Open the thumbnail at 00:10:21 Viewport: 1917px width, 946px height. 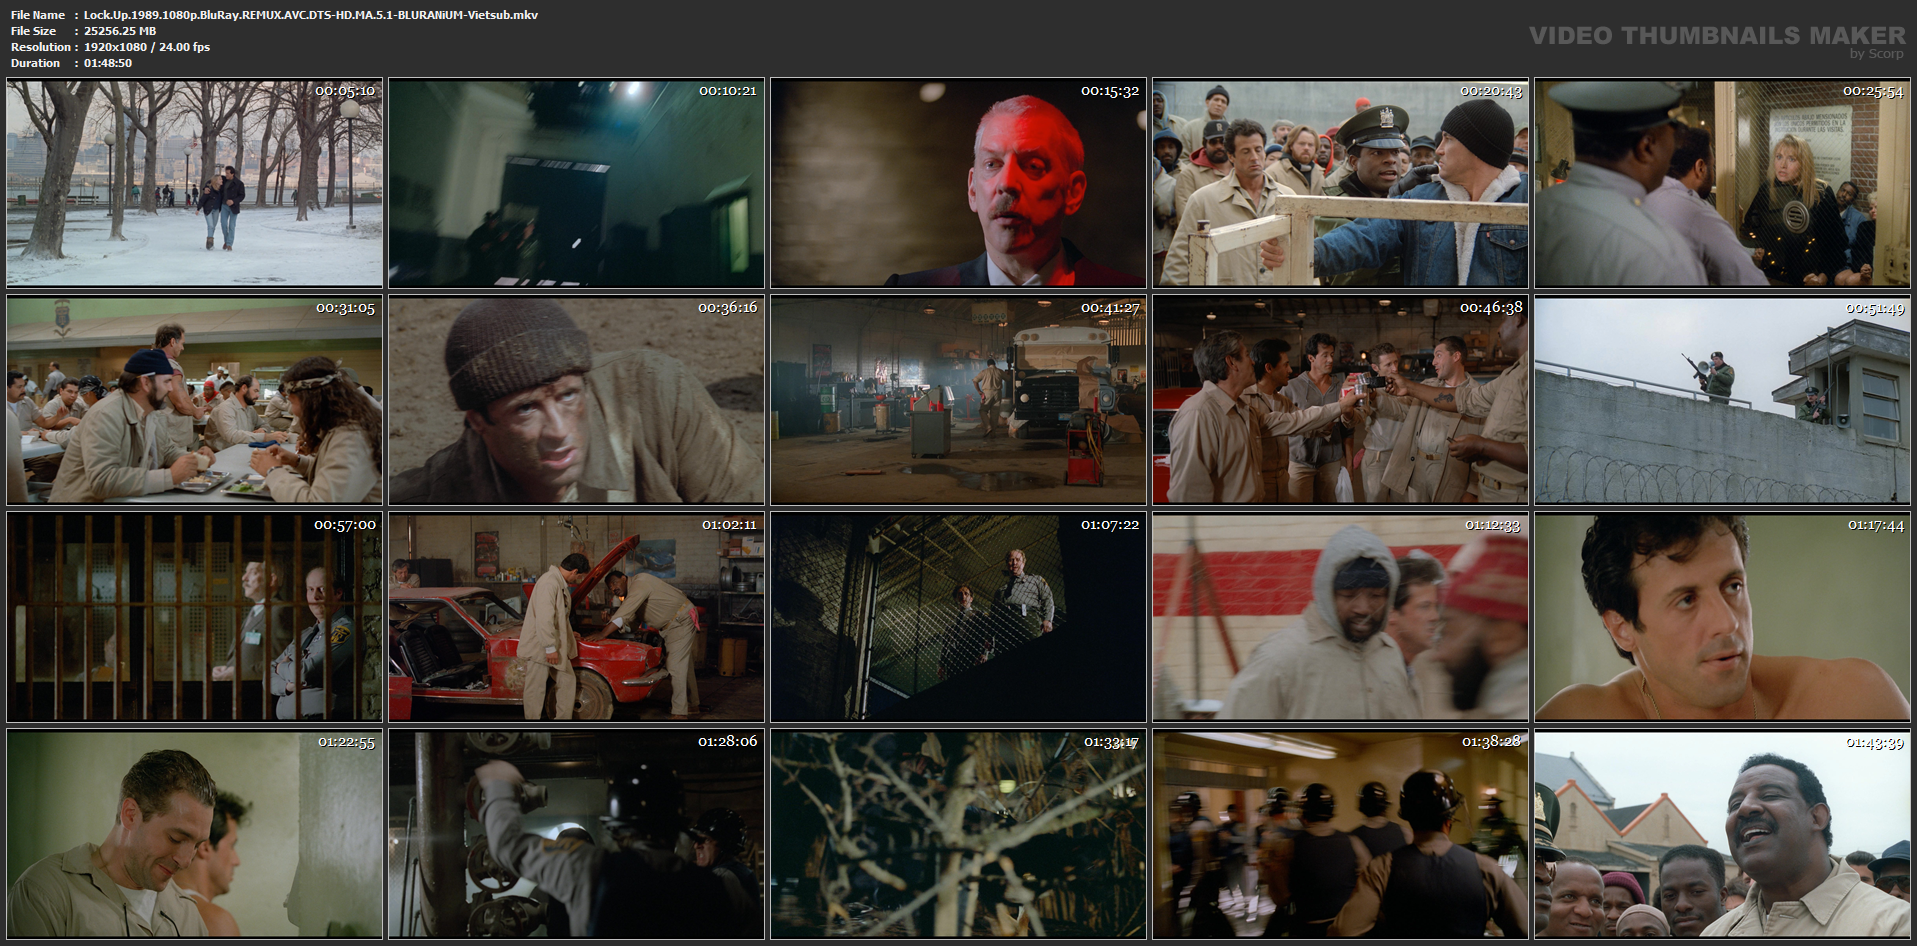coord(576,183)
